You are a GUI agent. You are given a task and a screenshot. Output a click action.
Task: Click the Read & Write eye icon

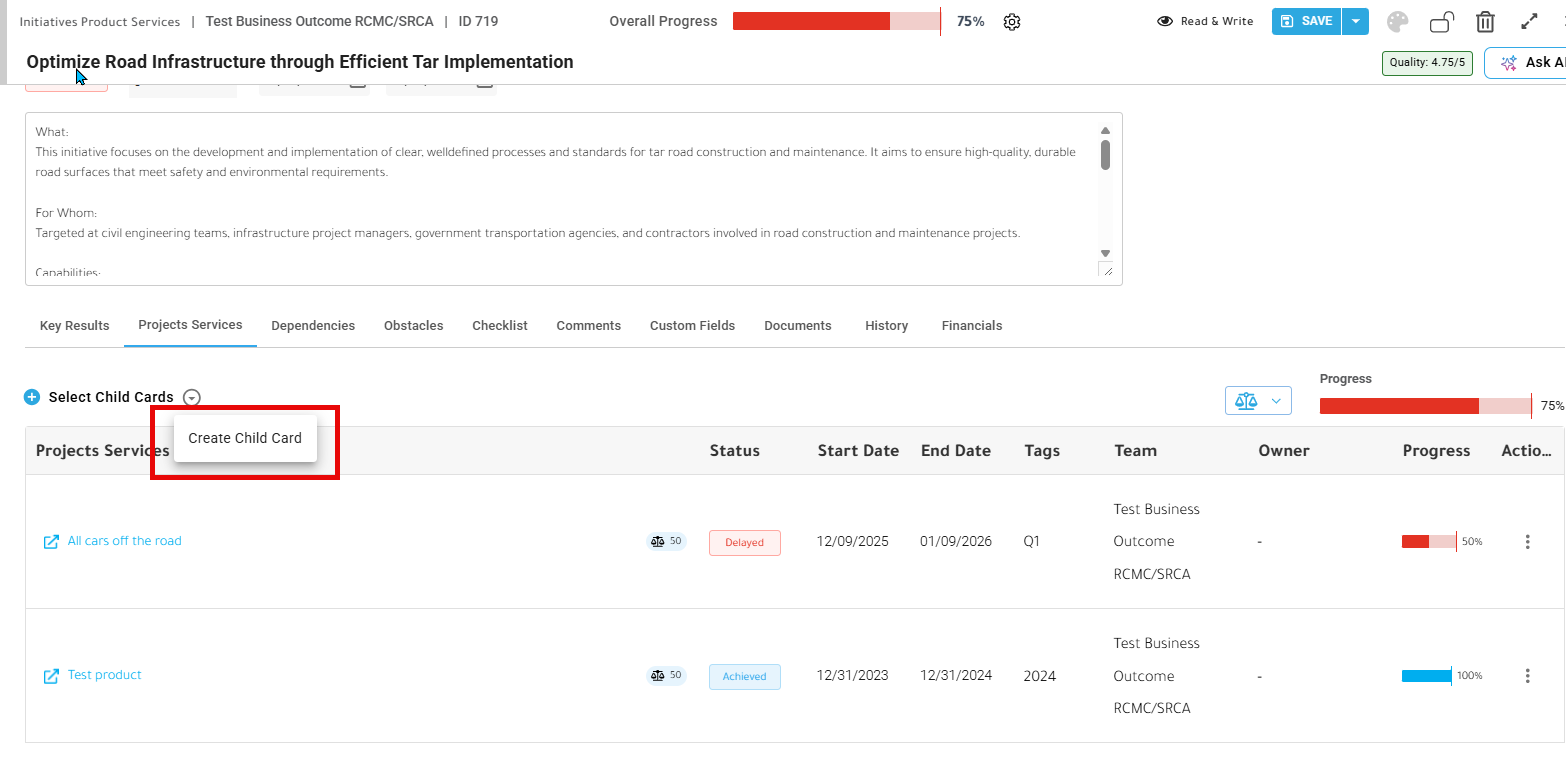pyautogui.click(x=1165, y=21)
